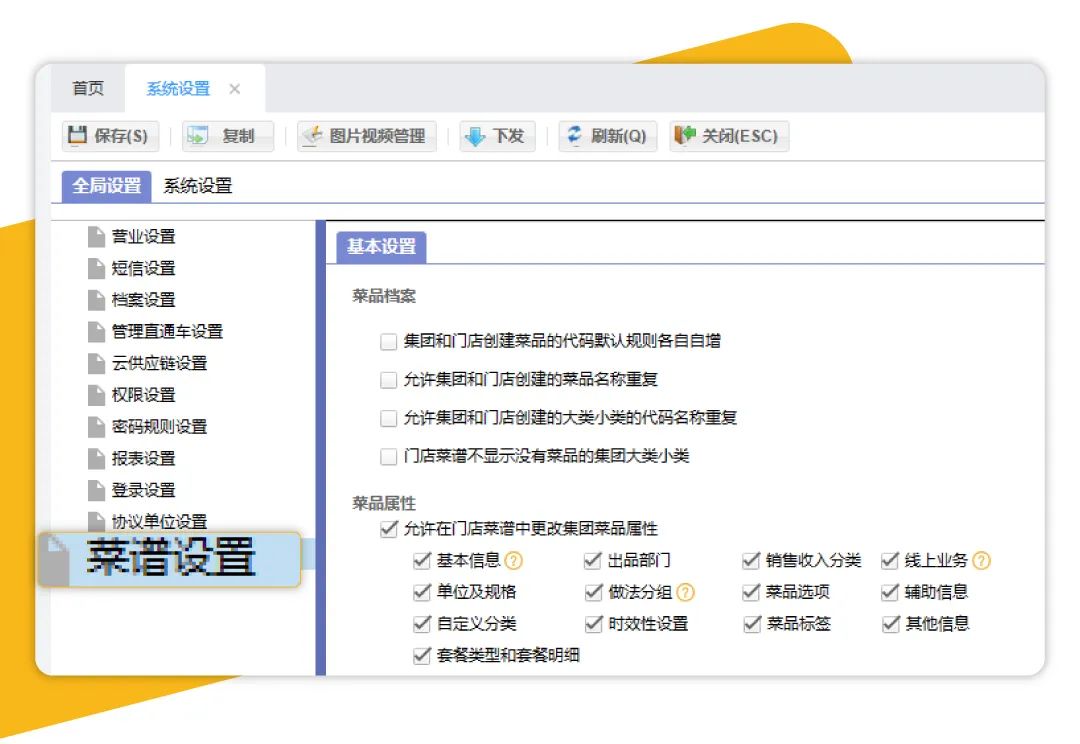Select 密码规则设置 in the left list
This screenshot has height=744, width=1080.
pos(159,427)
